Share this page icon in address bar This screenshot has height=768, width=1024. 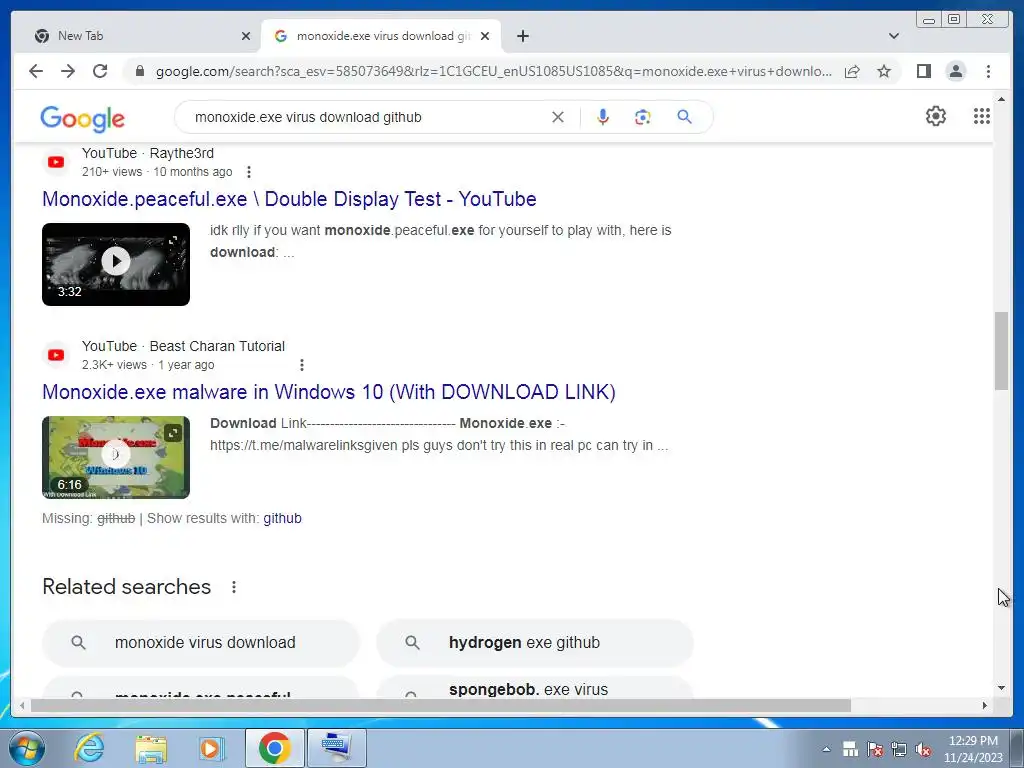click(852, 71)
